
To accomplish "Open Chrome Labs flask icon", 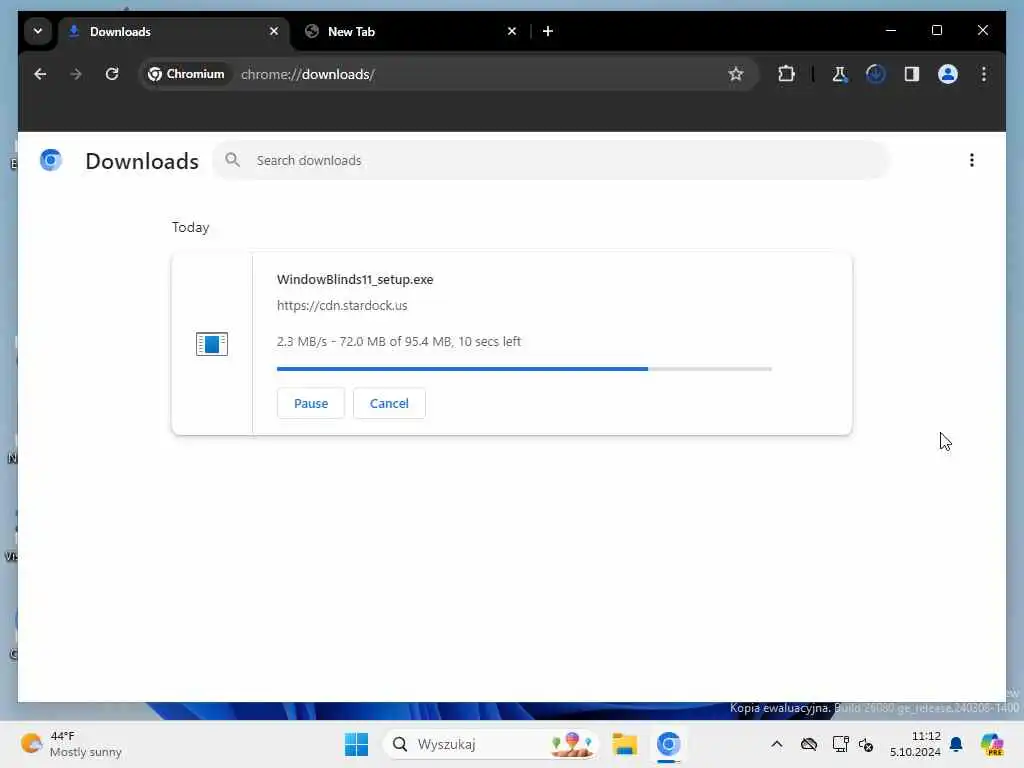I will pos(840,74).
